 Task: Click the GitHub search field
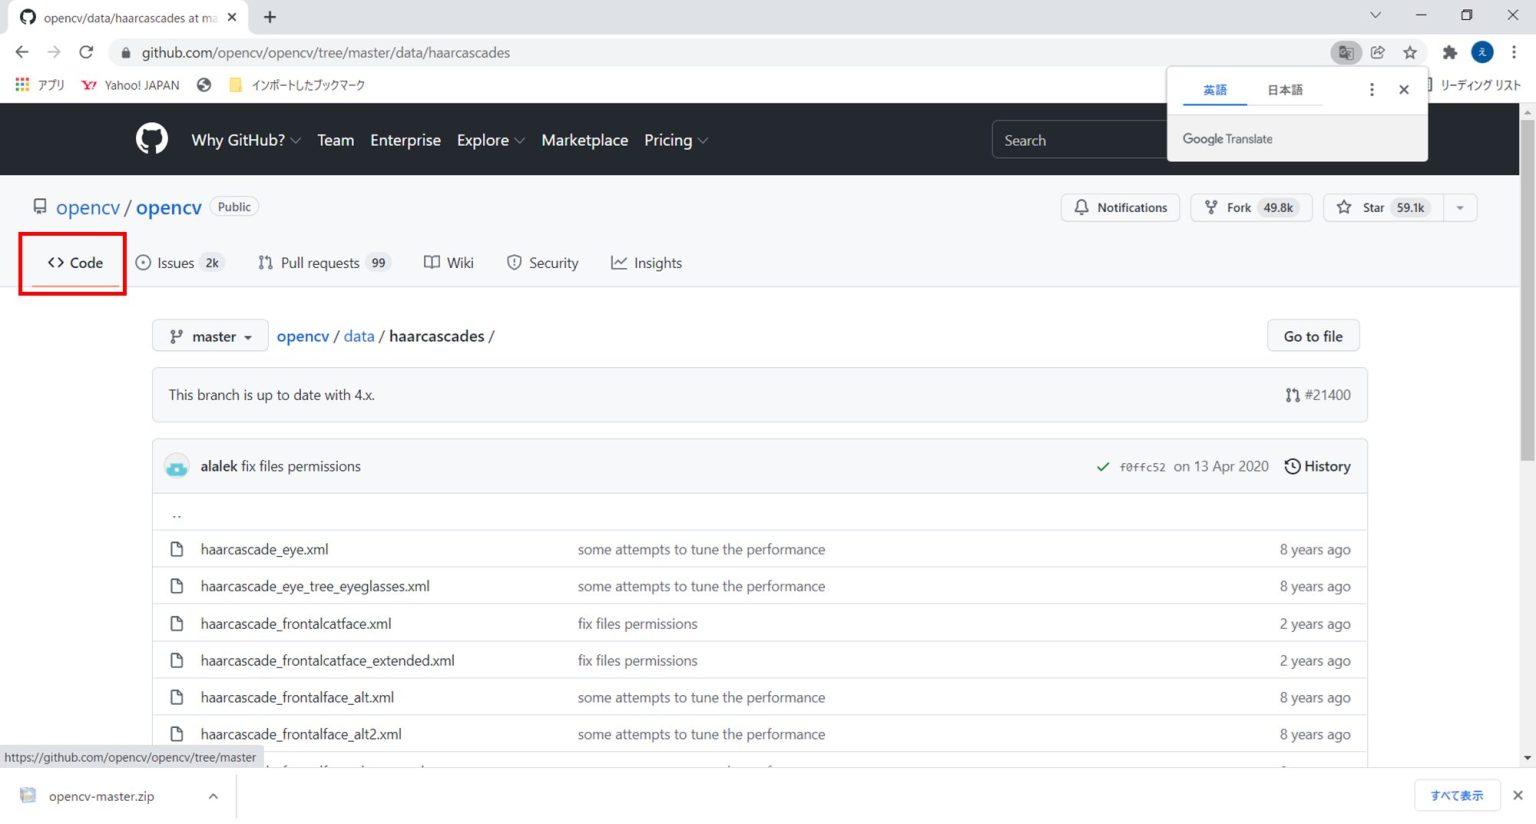coord(1078,141)
